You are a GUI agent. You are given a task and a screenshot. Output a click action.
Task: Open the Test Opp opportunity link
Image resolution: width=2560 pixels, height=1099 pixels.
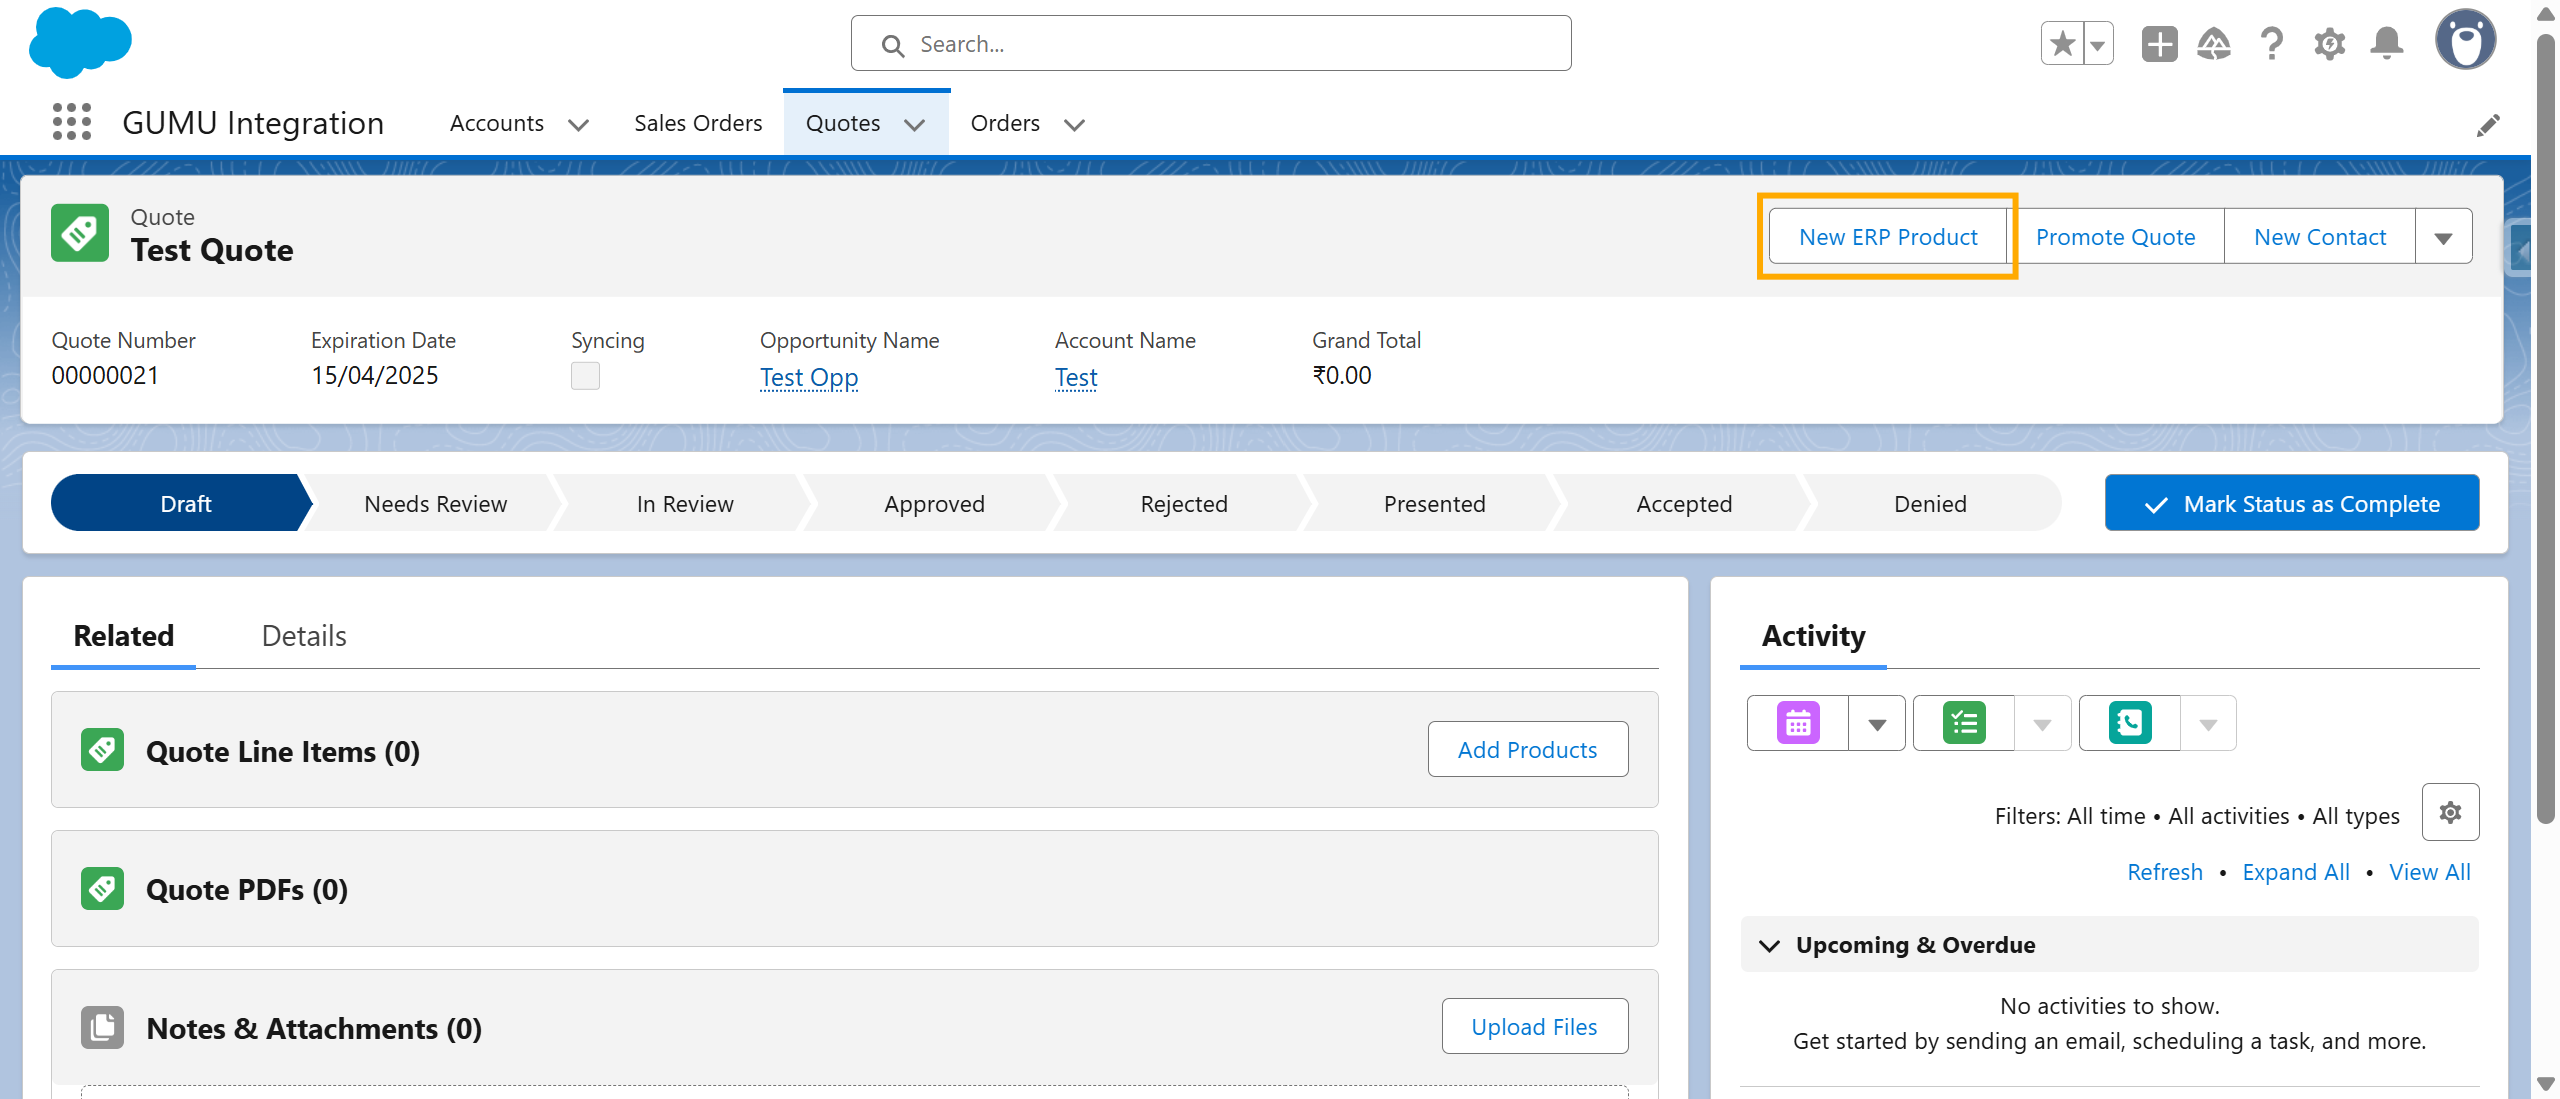point(809,377)
